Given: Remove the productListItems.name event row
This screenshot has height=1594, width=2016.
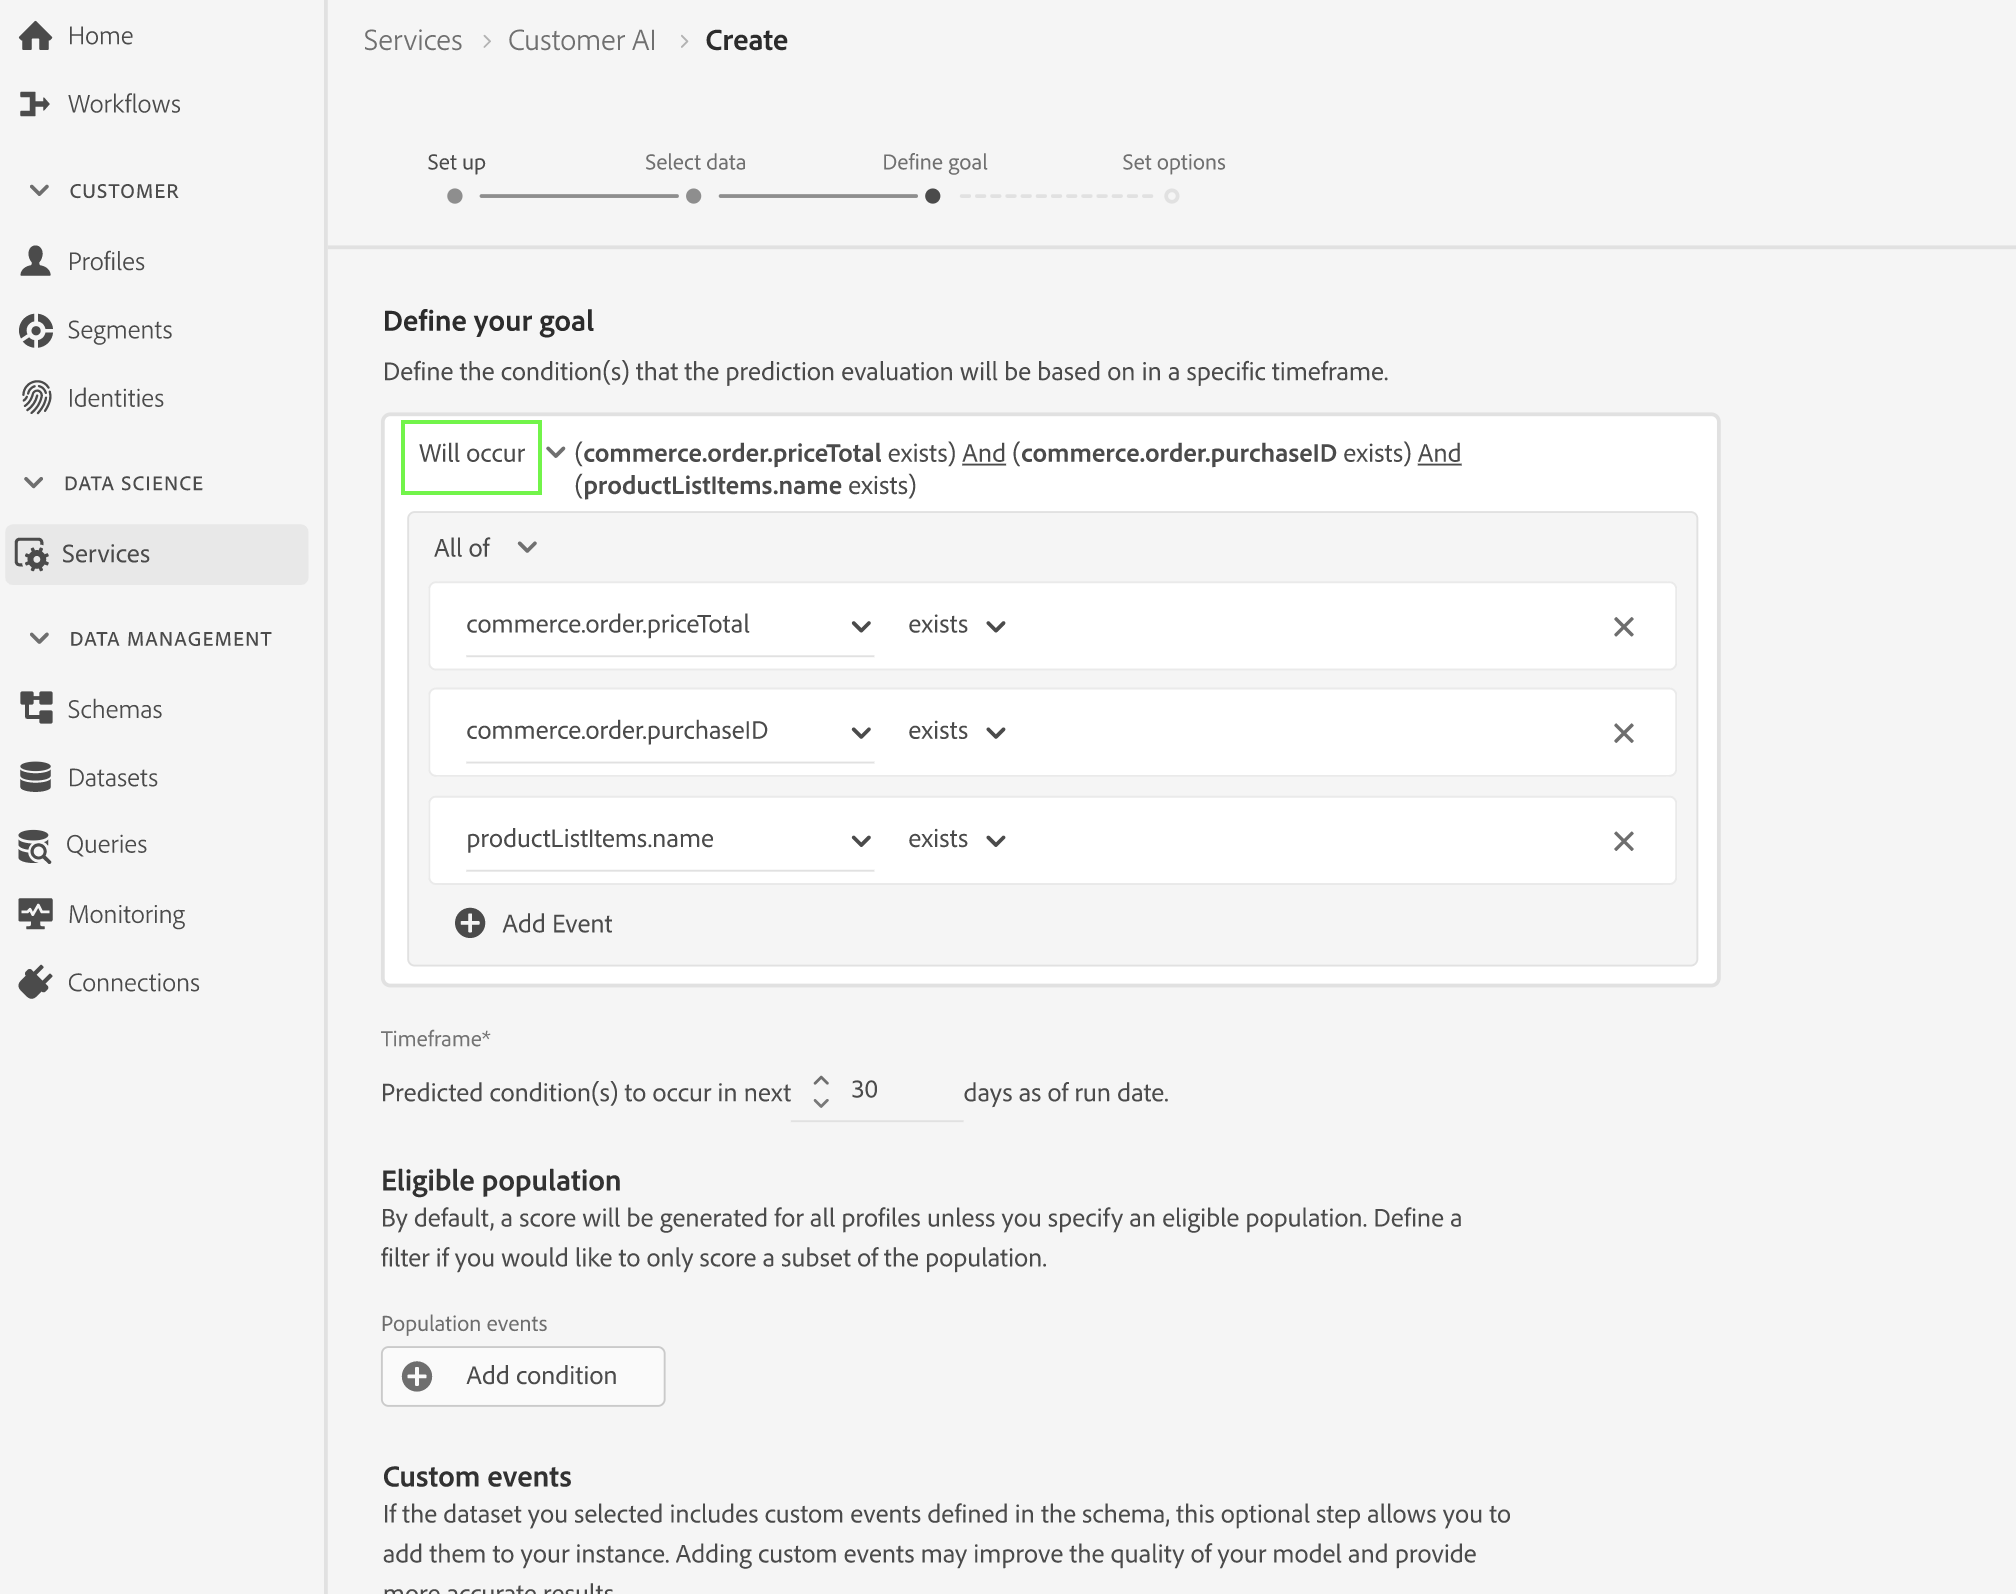Looking at the screenshot, I should click(1623, 841).
